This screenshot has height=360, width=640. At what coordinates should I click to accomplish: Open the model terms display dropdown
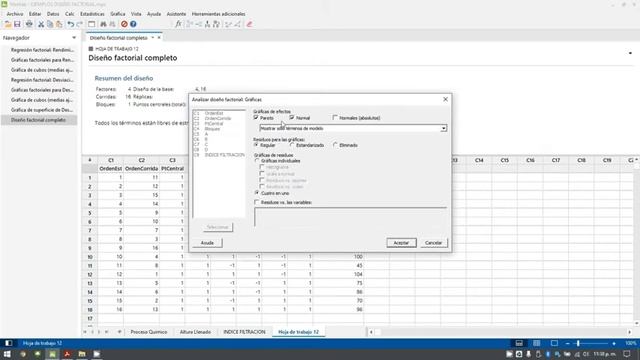pos(443,129)
